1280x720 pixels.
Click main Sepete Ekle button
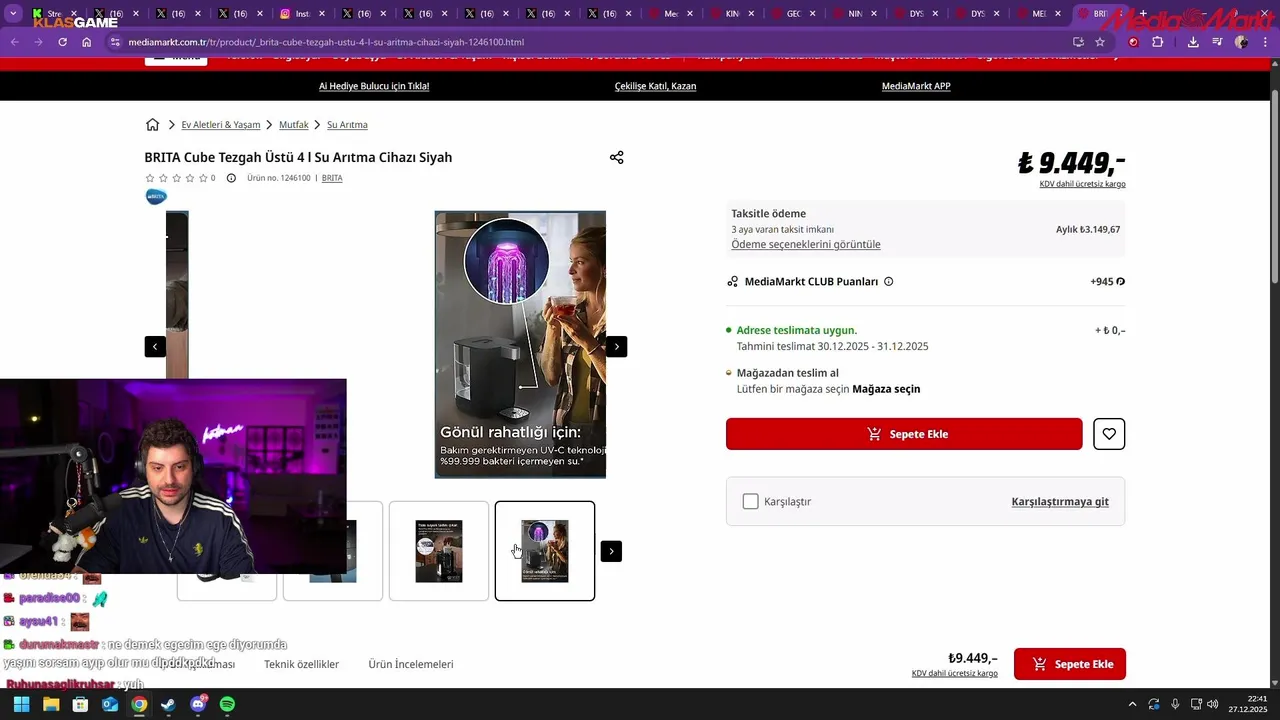coord(904,434)
